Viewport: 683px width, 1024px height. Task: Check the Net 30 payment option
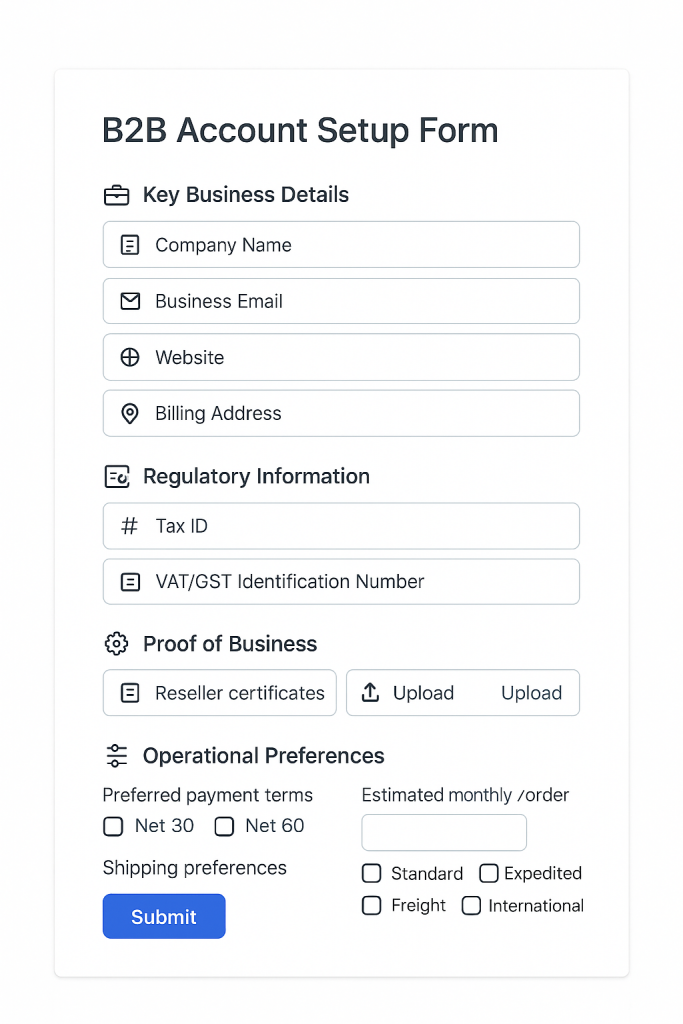click(113, 826)
